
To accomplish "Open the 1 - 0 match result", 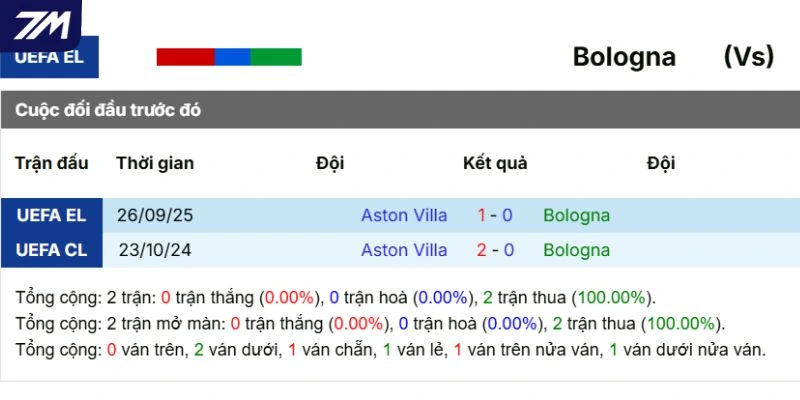I will click(x=495, y=215).
